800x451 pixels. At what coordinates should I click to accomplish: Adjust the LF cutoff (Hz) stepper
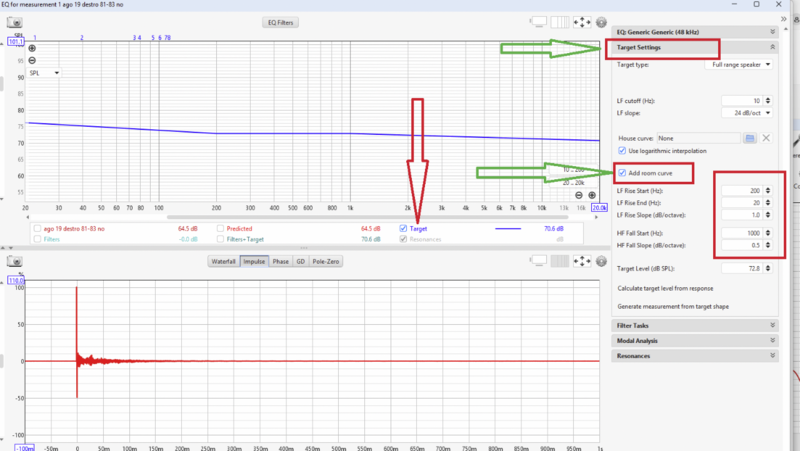tap(768, 101)
